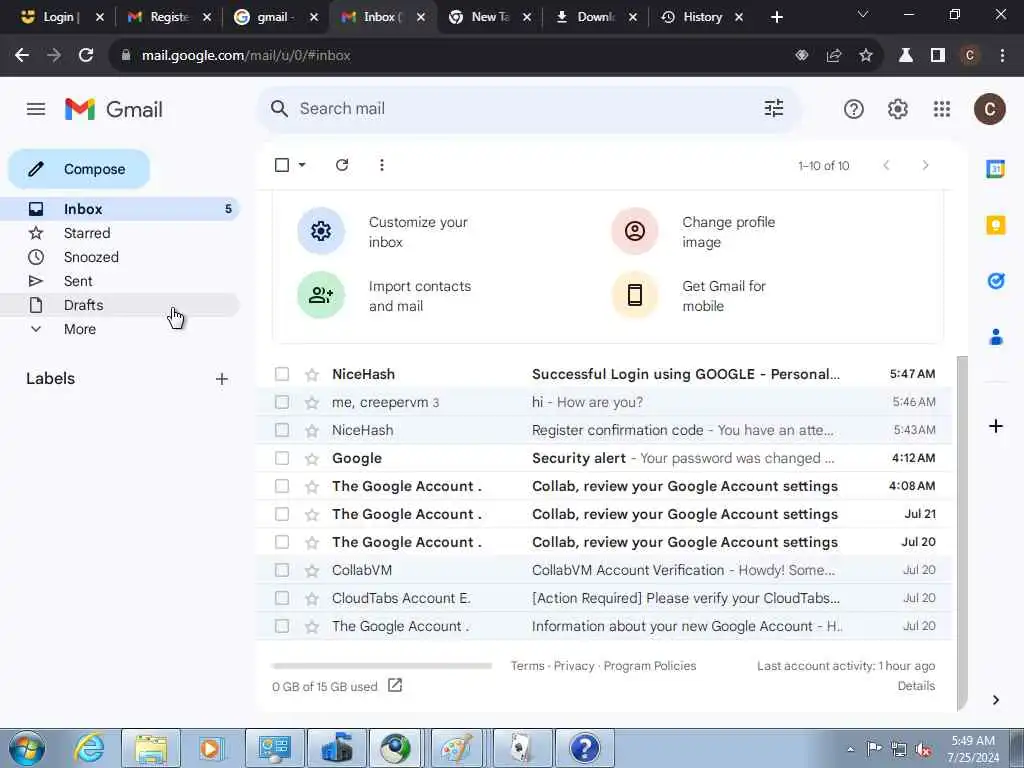1024x768 pixels.
Task: Get add-ons with the side panel plus icon
Action: click(995, 426)
